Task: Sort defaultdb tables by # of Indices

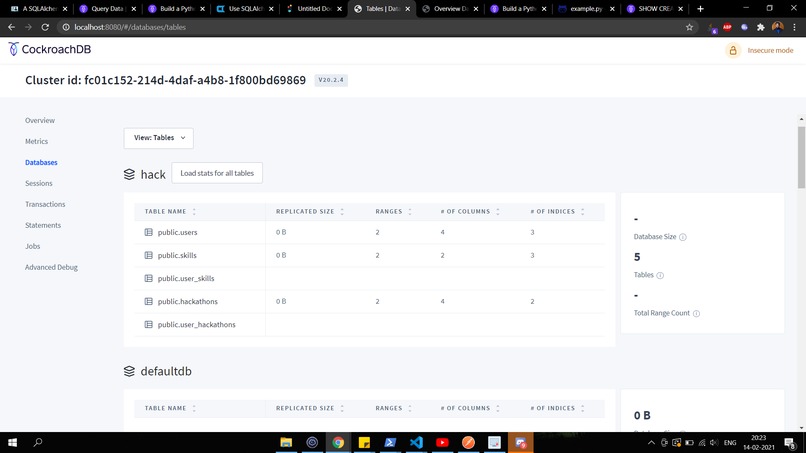Action: click(x=557, y=408)
